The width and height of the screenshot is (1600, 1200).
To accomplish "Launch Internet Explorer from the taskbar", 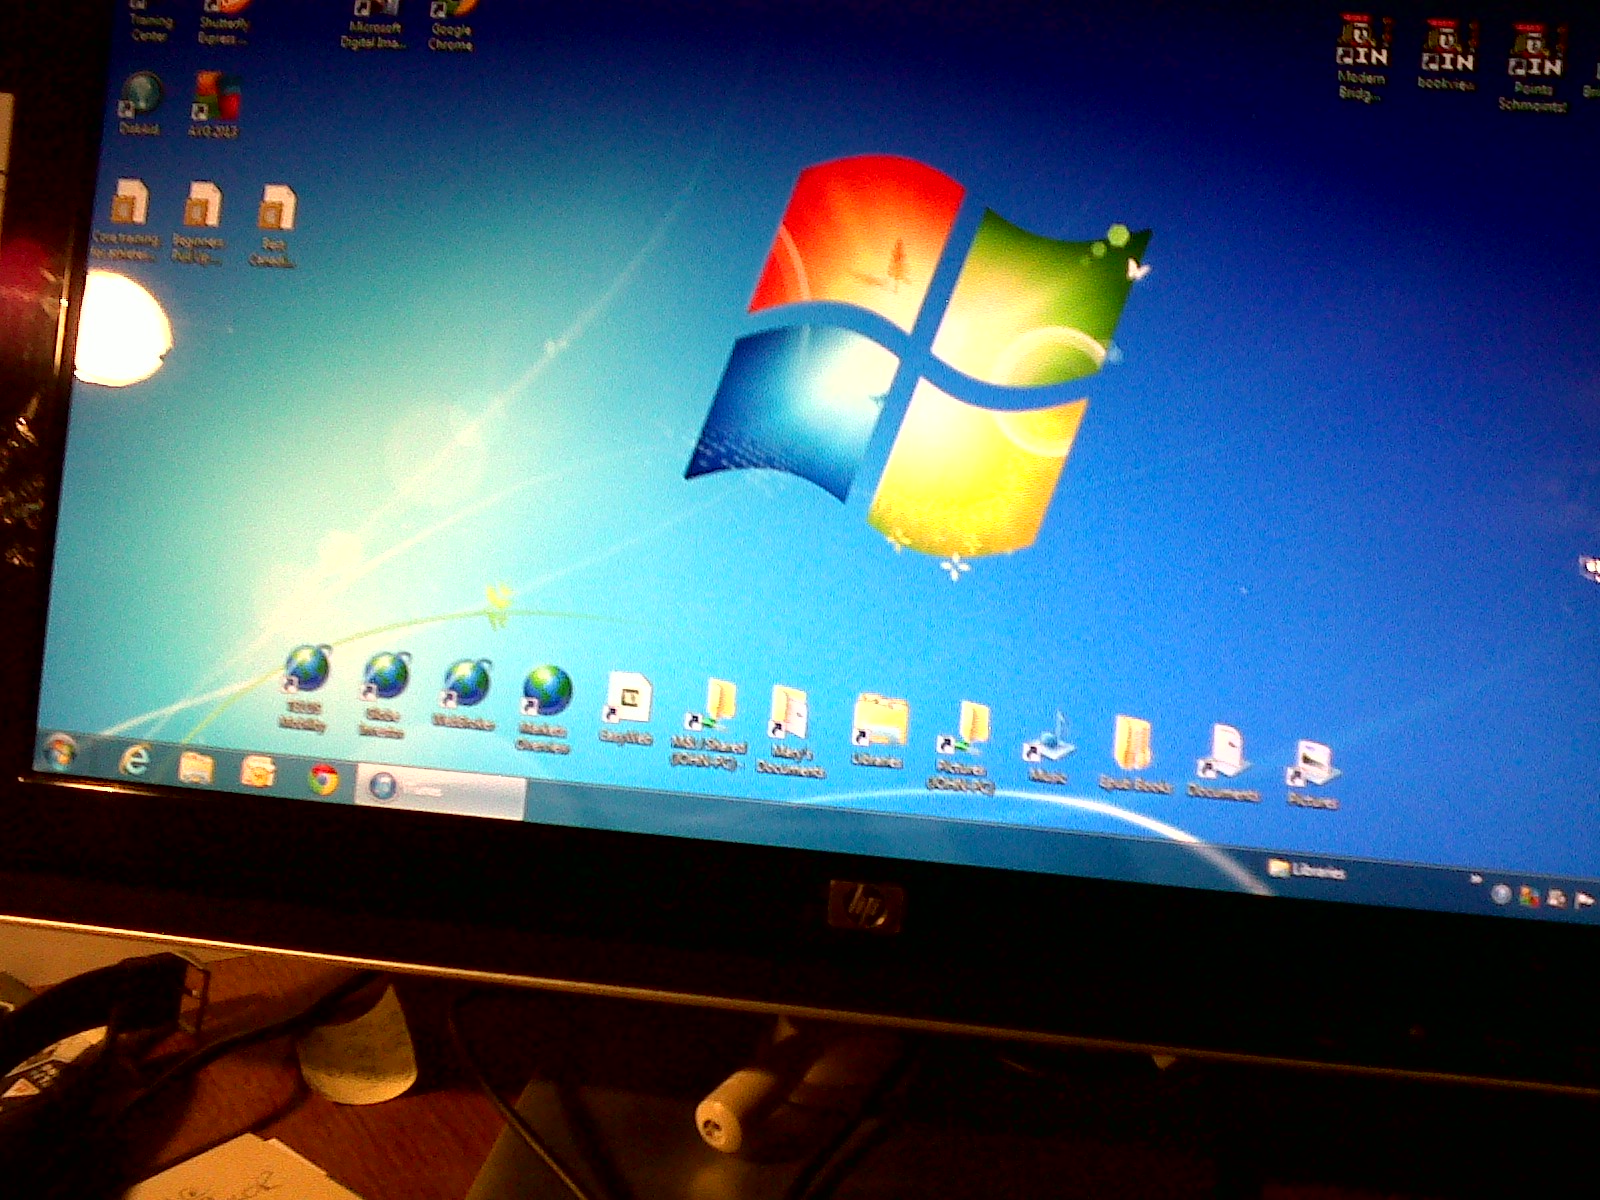I will coord(133,762).
